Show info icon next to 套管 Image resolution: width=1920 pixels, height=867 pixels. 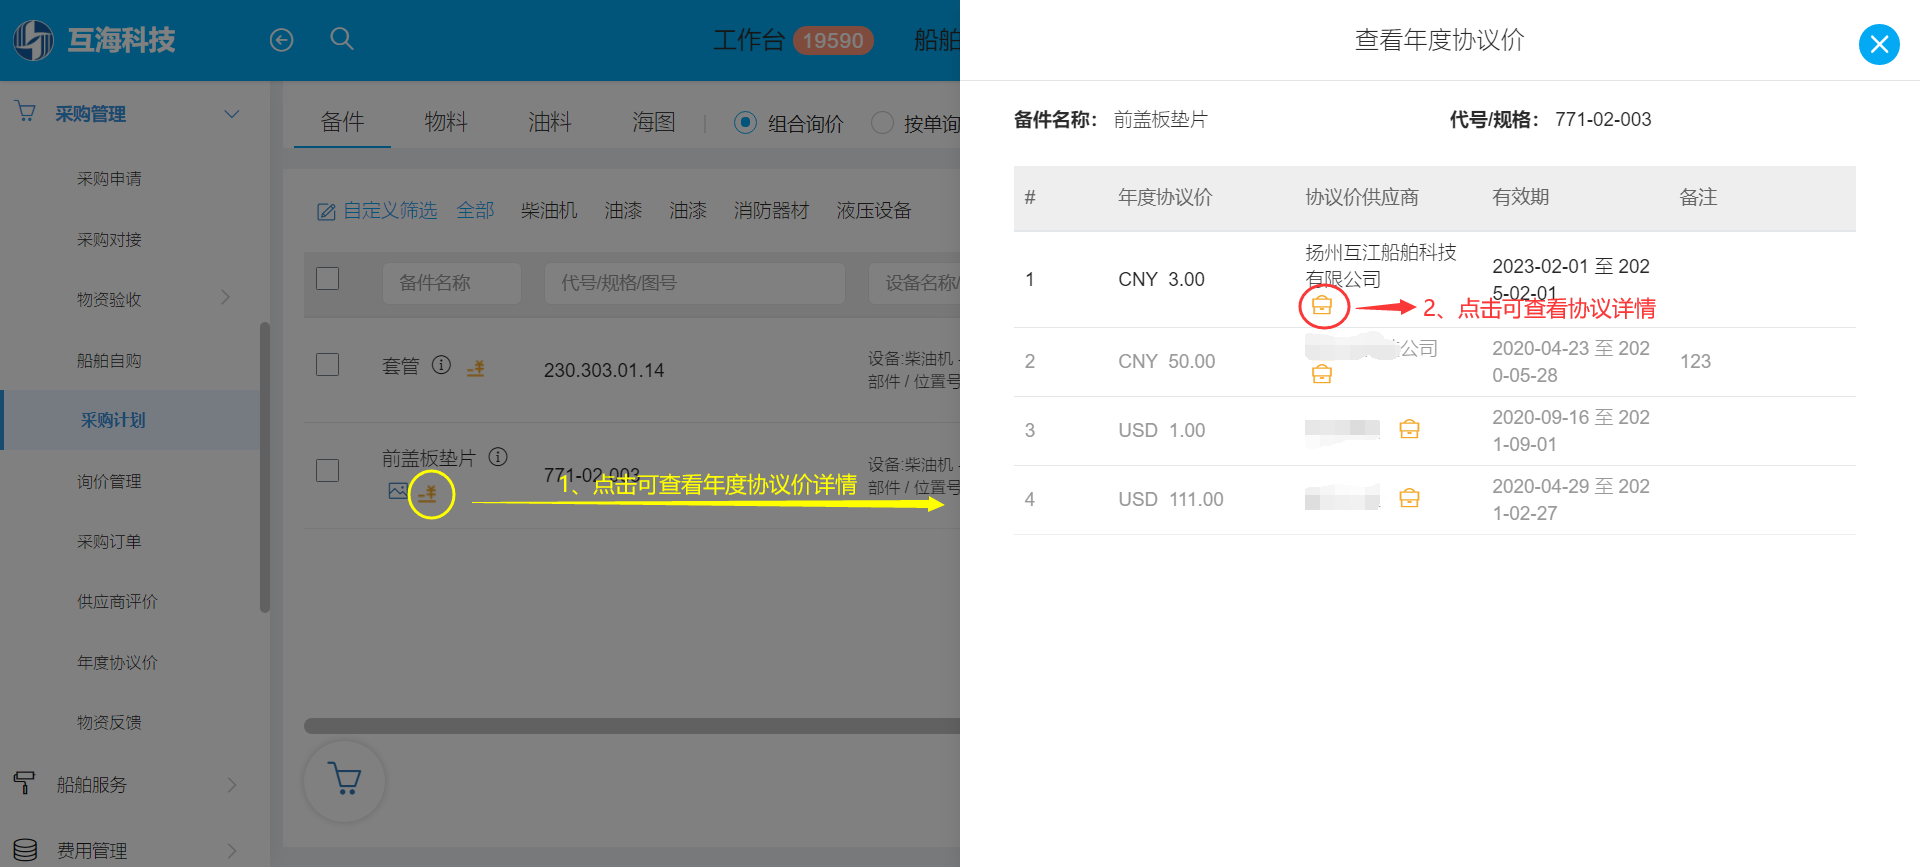pyautogui.click(x=441, y=365)
